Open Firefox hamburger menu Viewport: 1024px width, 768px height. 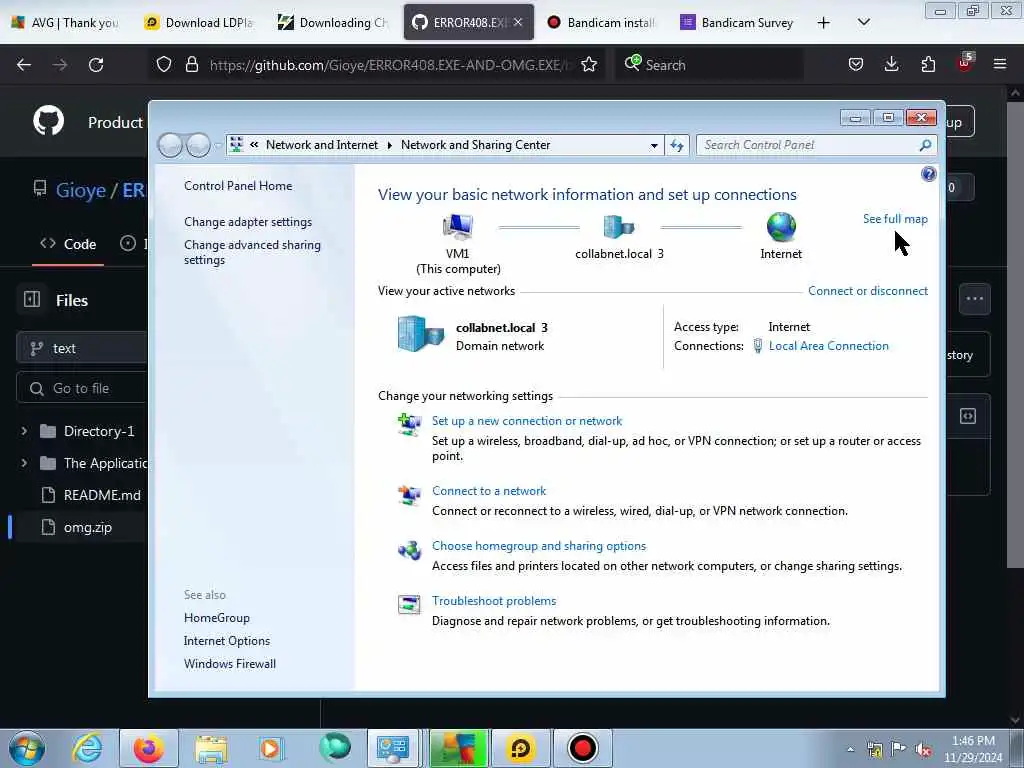click(x=1000, y=65)
